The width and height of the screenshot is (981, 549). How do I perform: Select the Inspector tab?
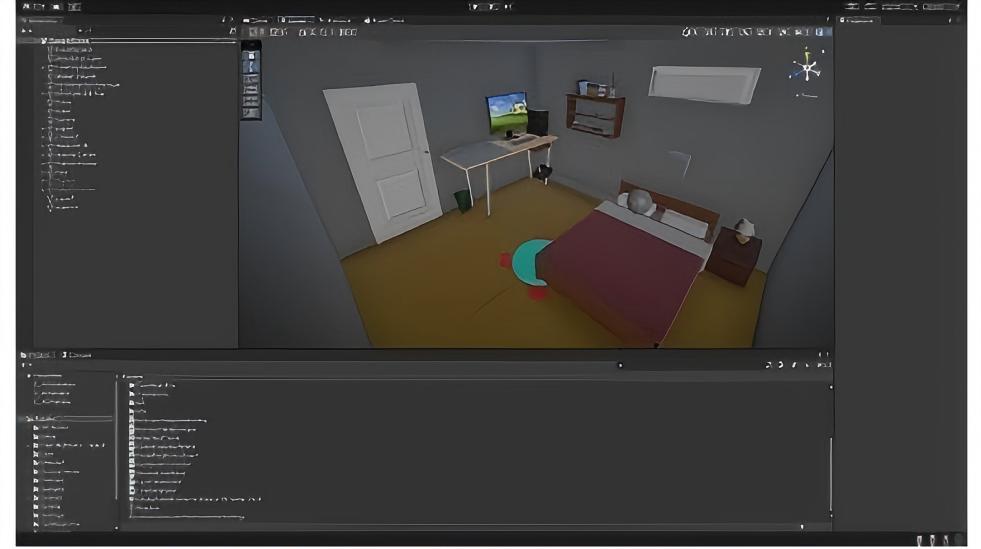pos(858,19)
